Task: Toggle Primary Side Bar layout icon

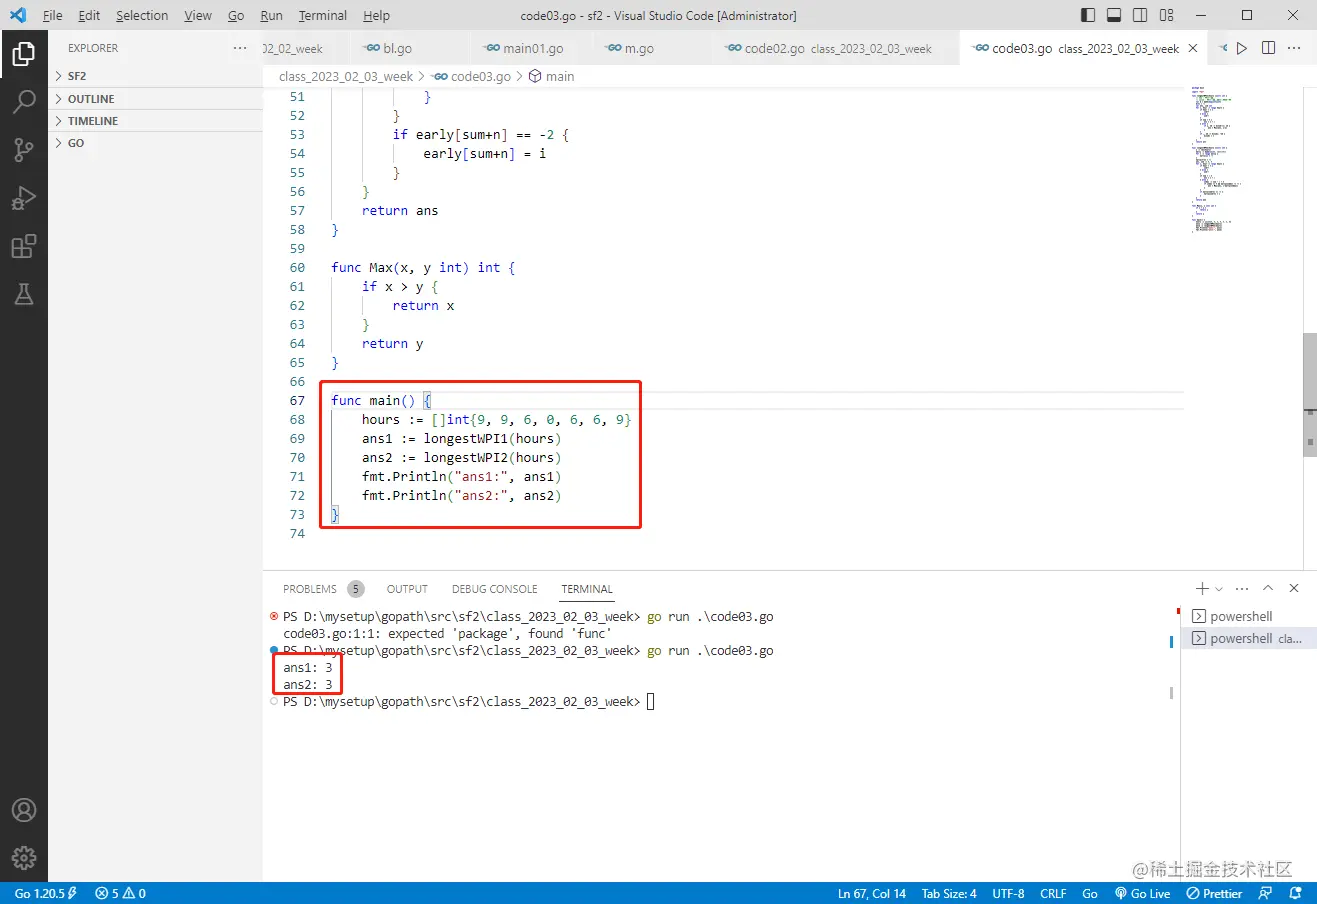Action: [1088, 15]
